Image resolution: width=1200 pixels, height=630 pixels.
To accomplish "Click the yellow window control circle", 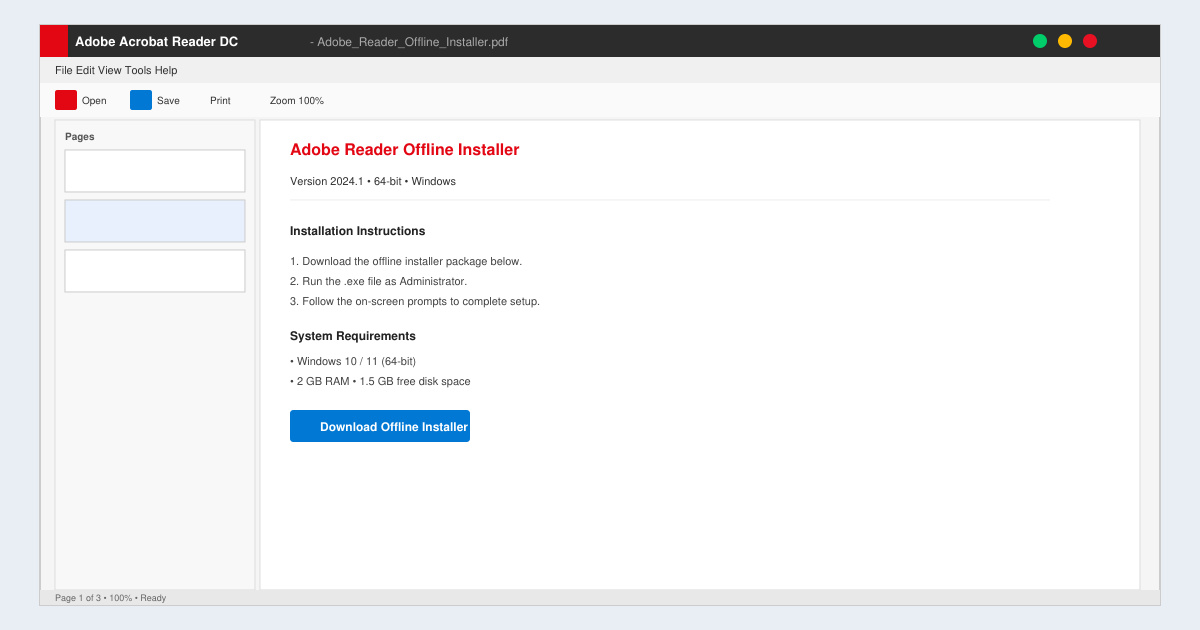I will (1065, 41).
